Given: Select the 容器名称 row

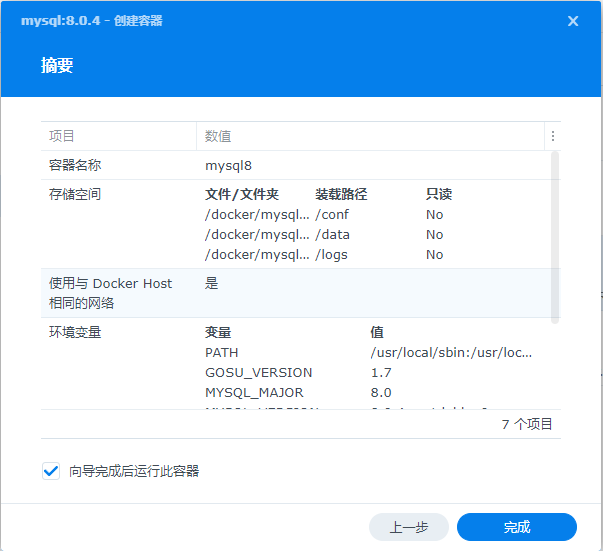Looking at the screenshot, I should point(75,165).
